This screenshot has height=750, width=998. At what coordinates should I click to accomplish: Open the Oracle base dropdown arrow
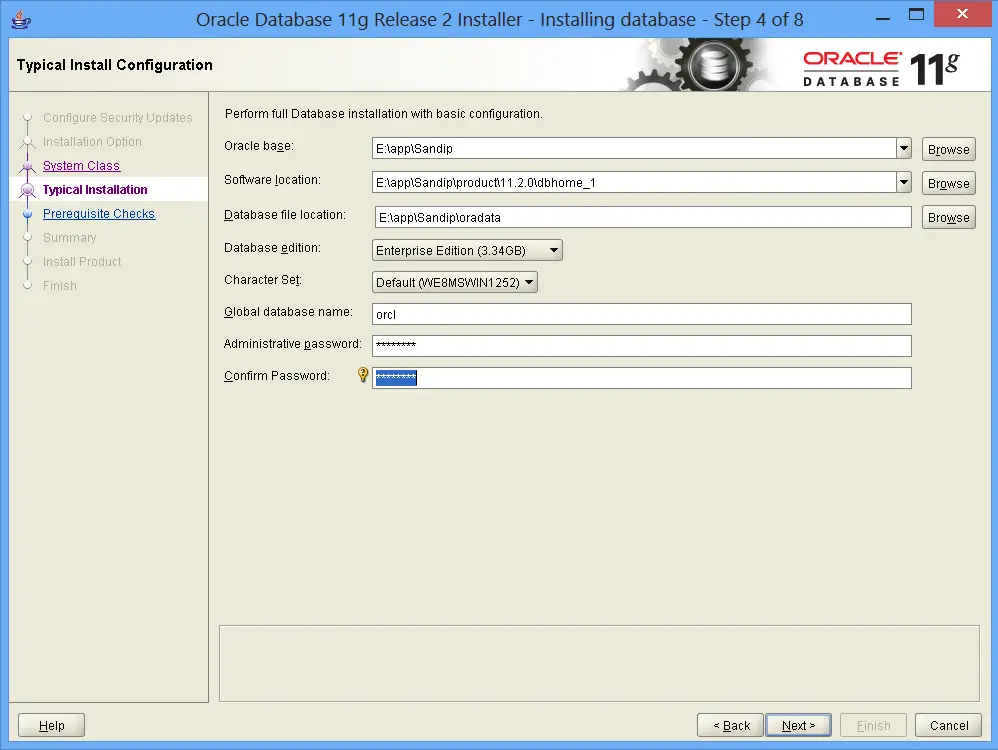[x=904, y=148]
